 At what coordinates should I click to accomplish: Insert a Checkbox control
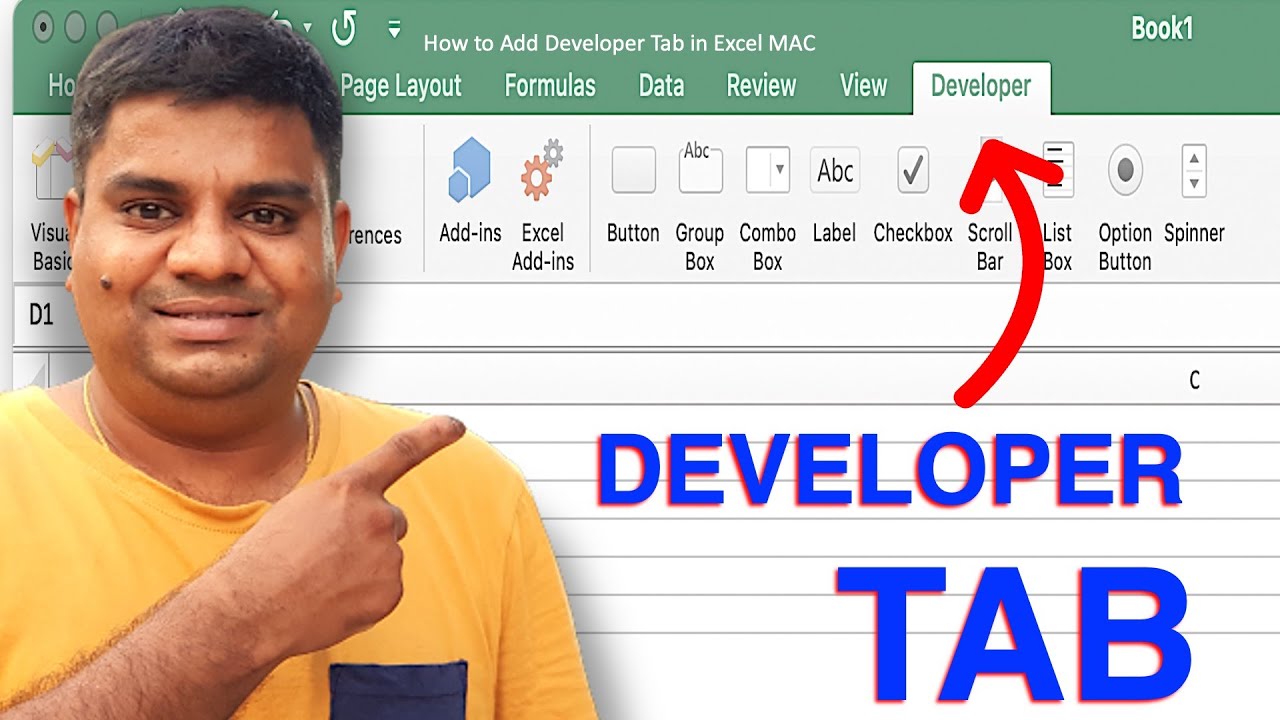coord(912,171)
